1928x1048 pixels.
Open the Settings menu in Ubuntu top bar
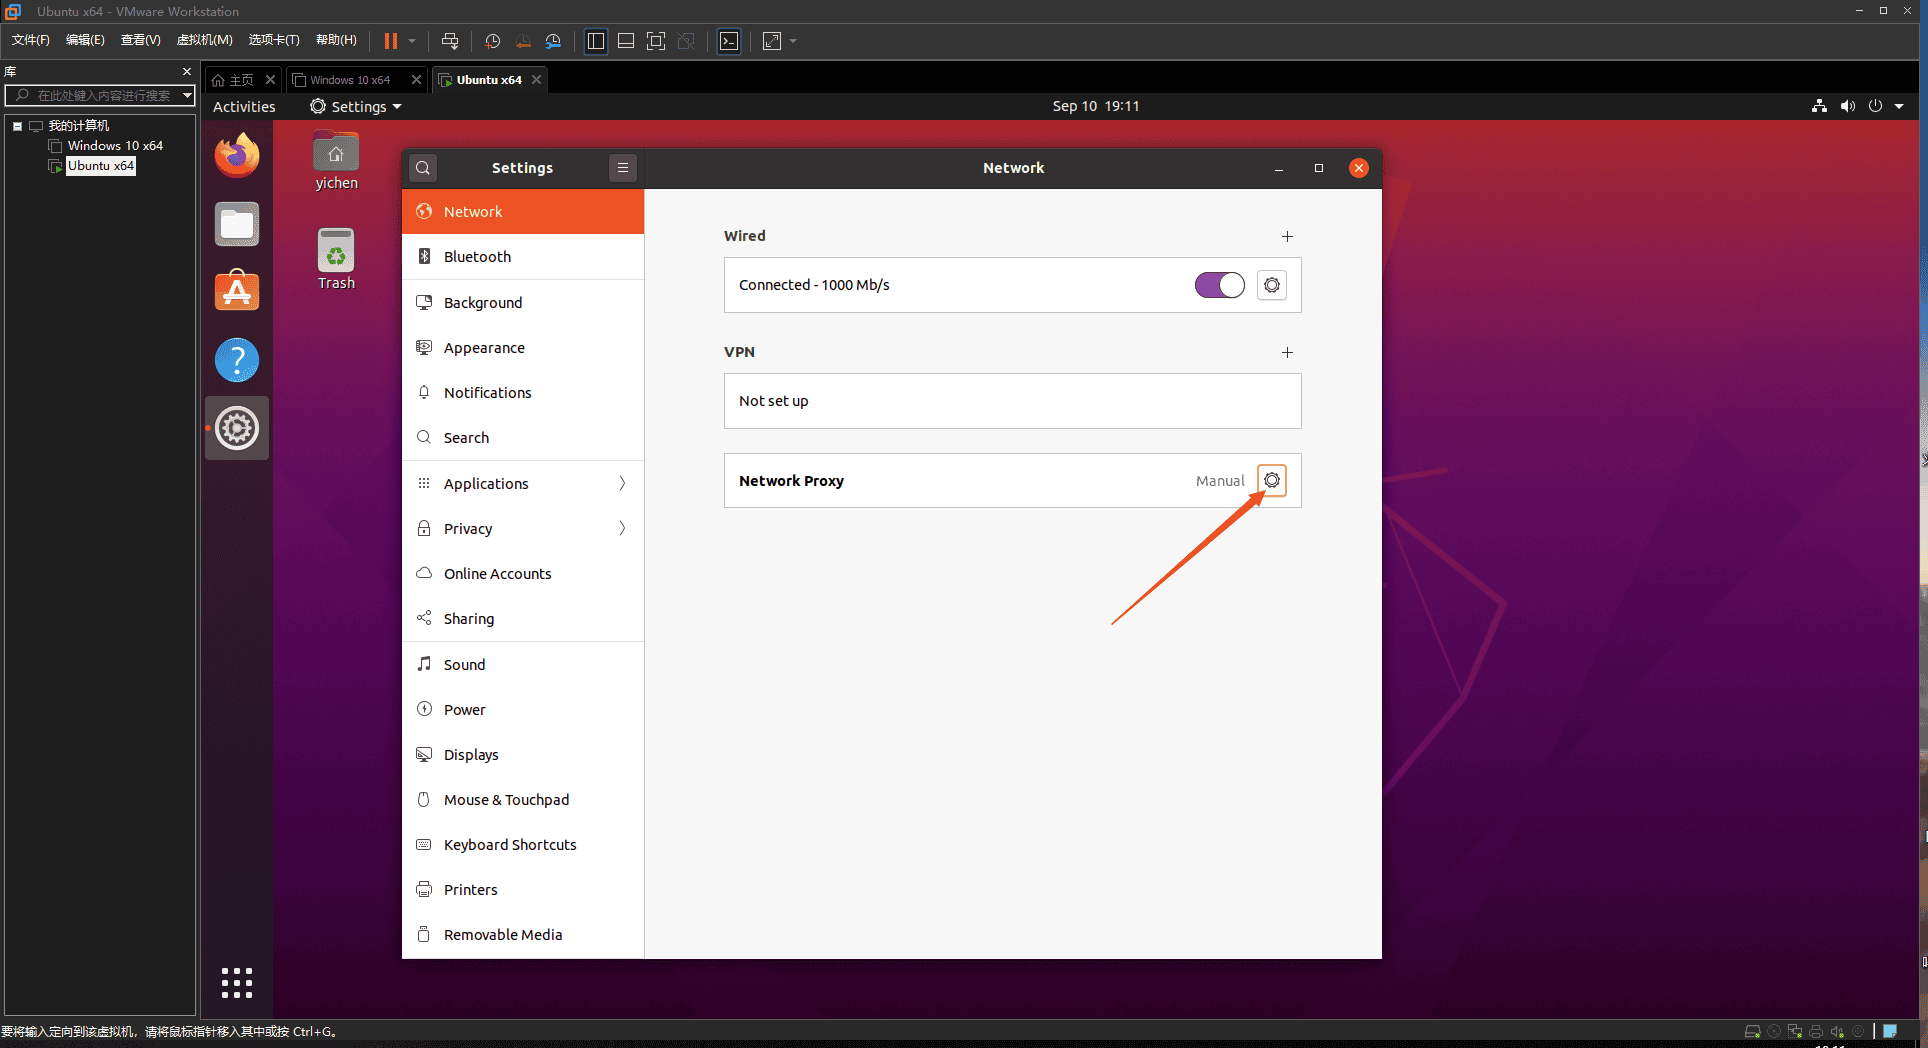coord(354,106)
